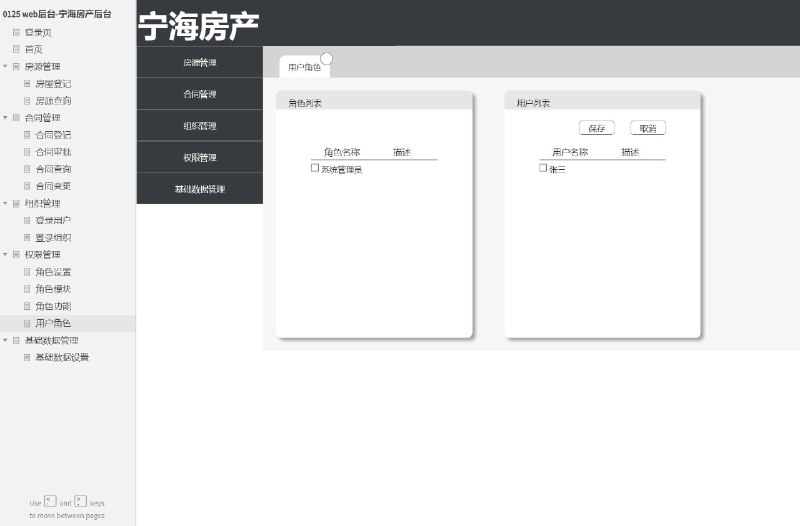Screen dimensions: 800x526
Task: Collapse the 基础数据管理 tree folder
Action: [5, 340]
